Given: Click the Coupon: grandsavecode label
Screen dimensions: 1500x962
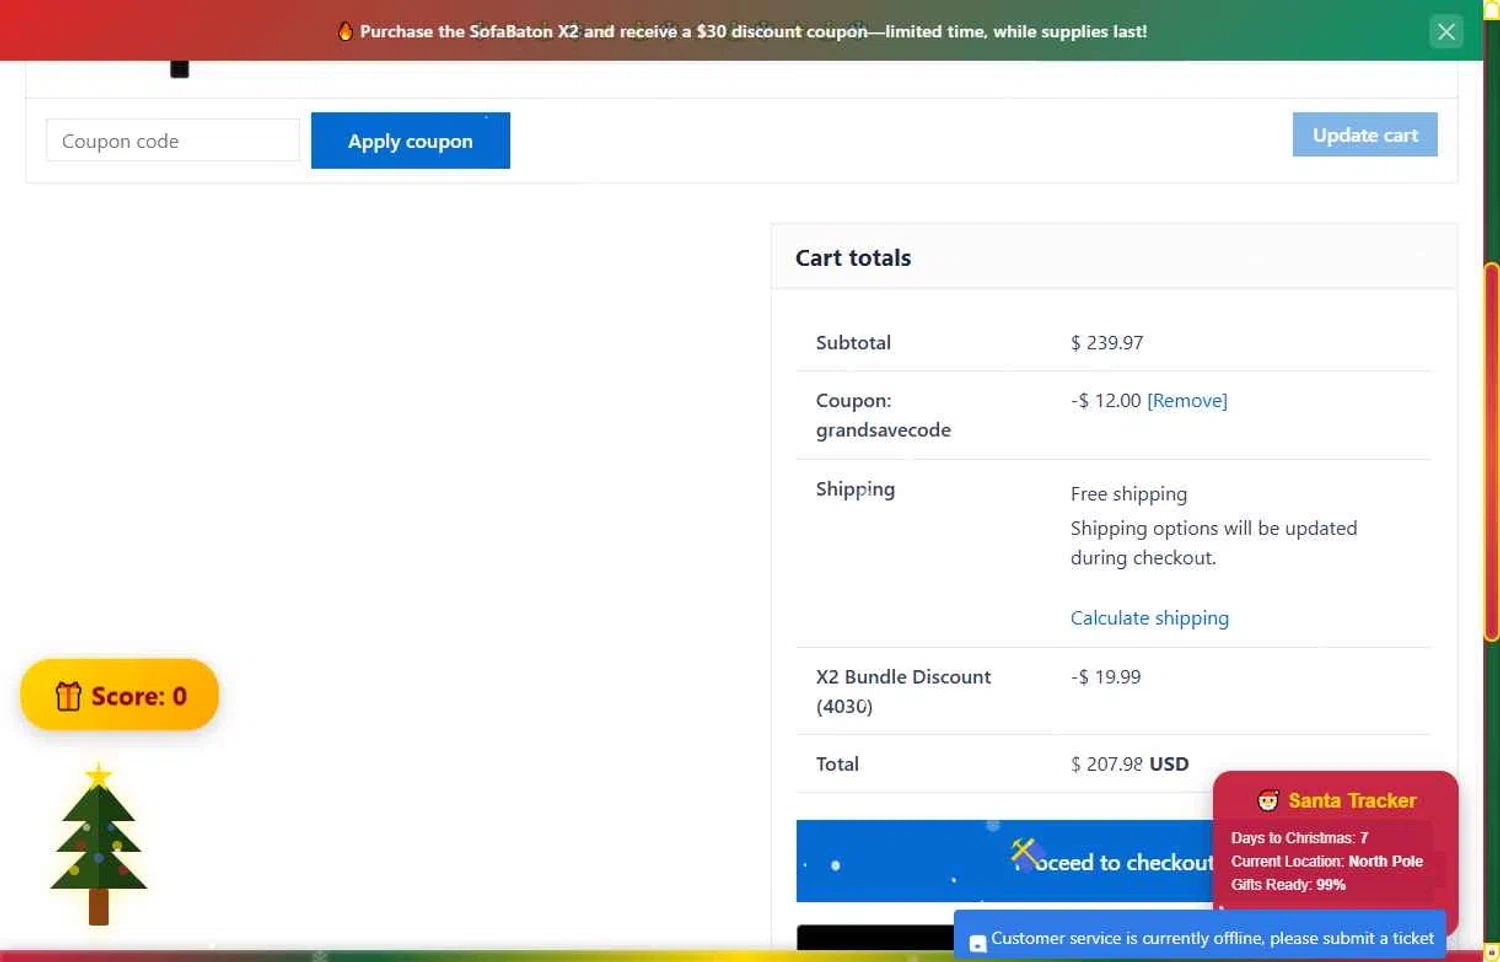Looking at the screenshot, I should [883, 415].
